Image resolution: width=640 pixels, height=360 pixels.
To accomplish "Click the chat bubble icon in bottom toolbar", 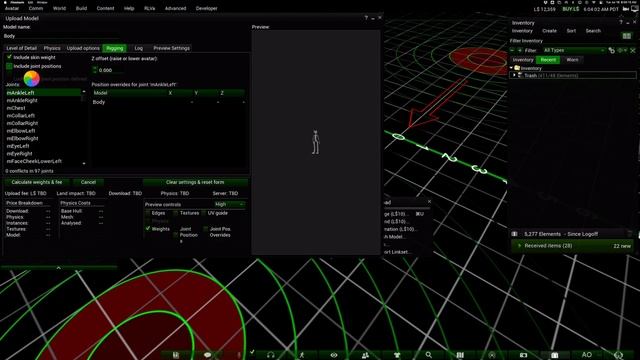I will [207, 355].
